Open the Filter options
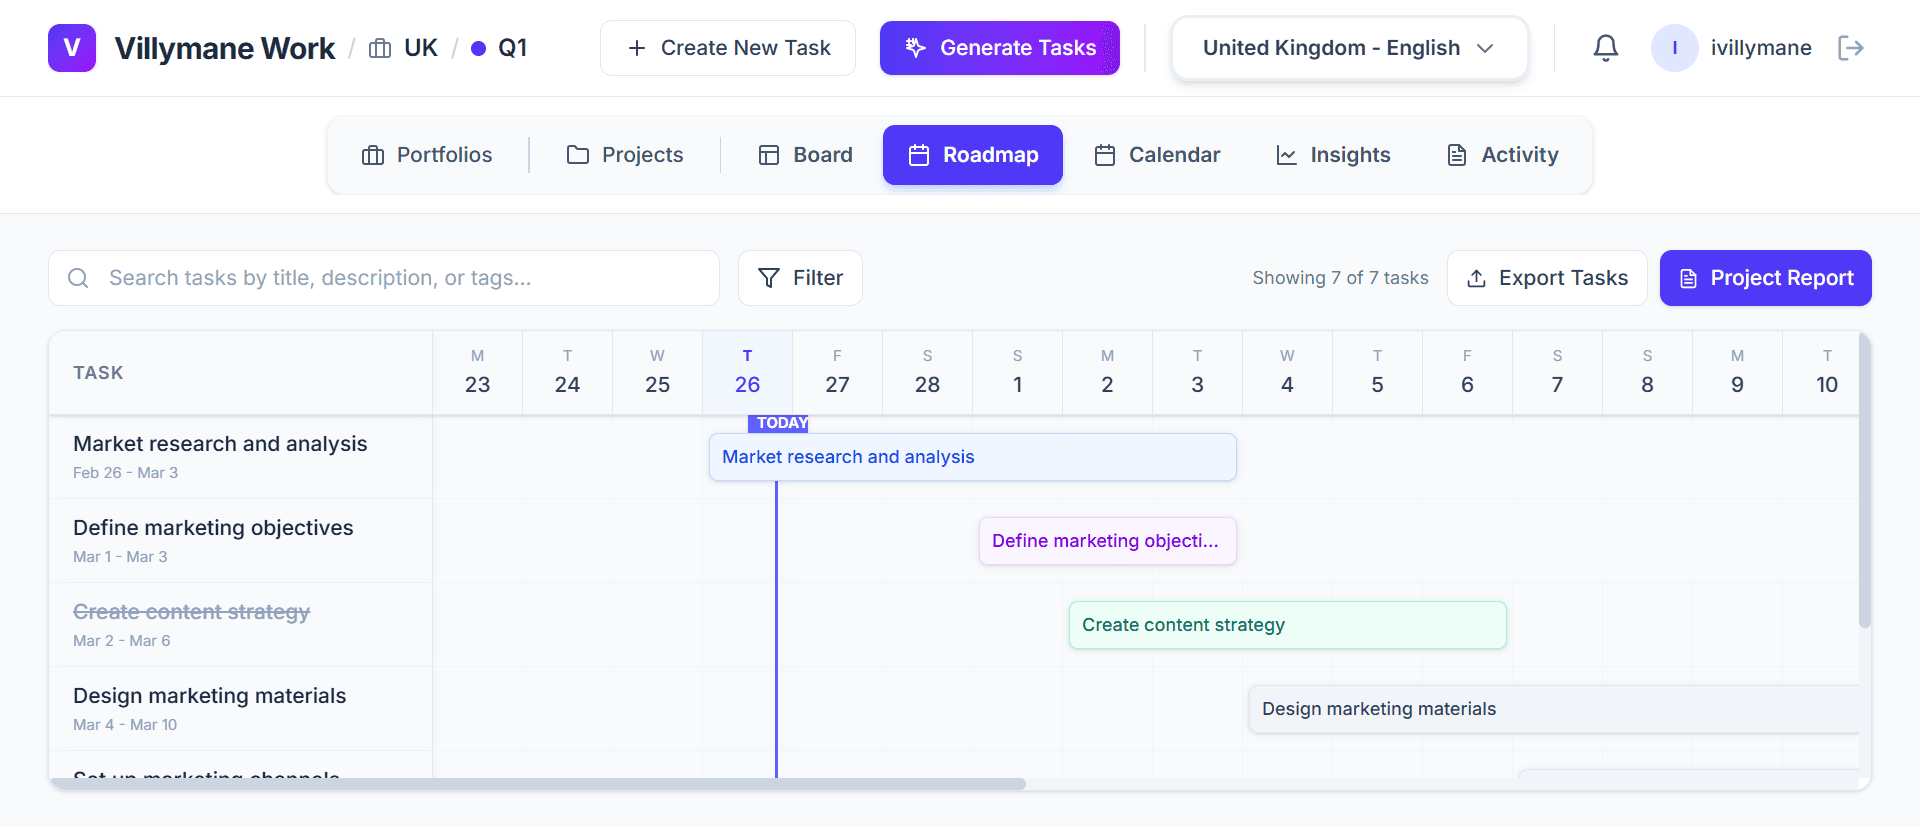Screen dimensions: 1920x827 pos(800,278)
